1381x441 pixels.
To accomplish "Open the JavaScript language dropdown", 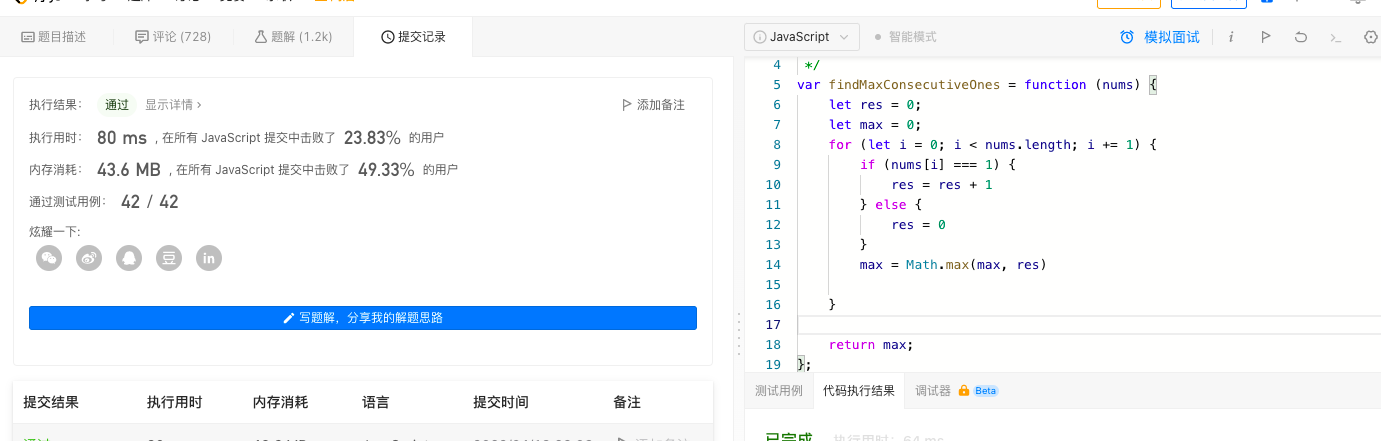I will tap(802, 37).
